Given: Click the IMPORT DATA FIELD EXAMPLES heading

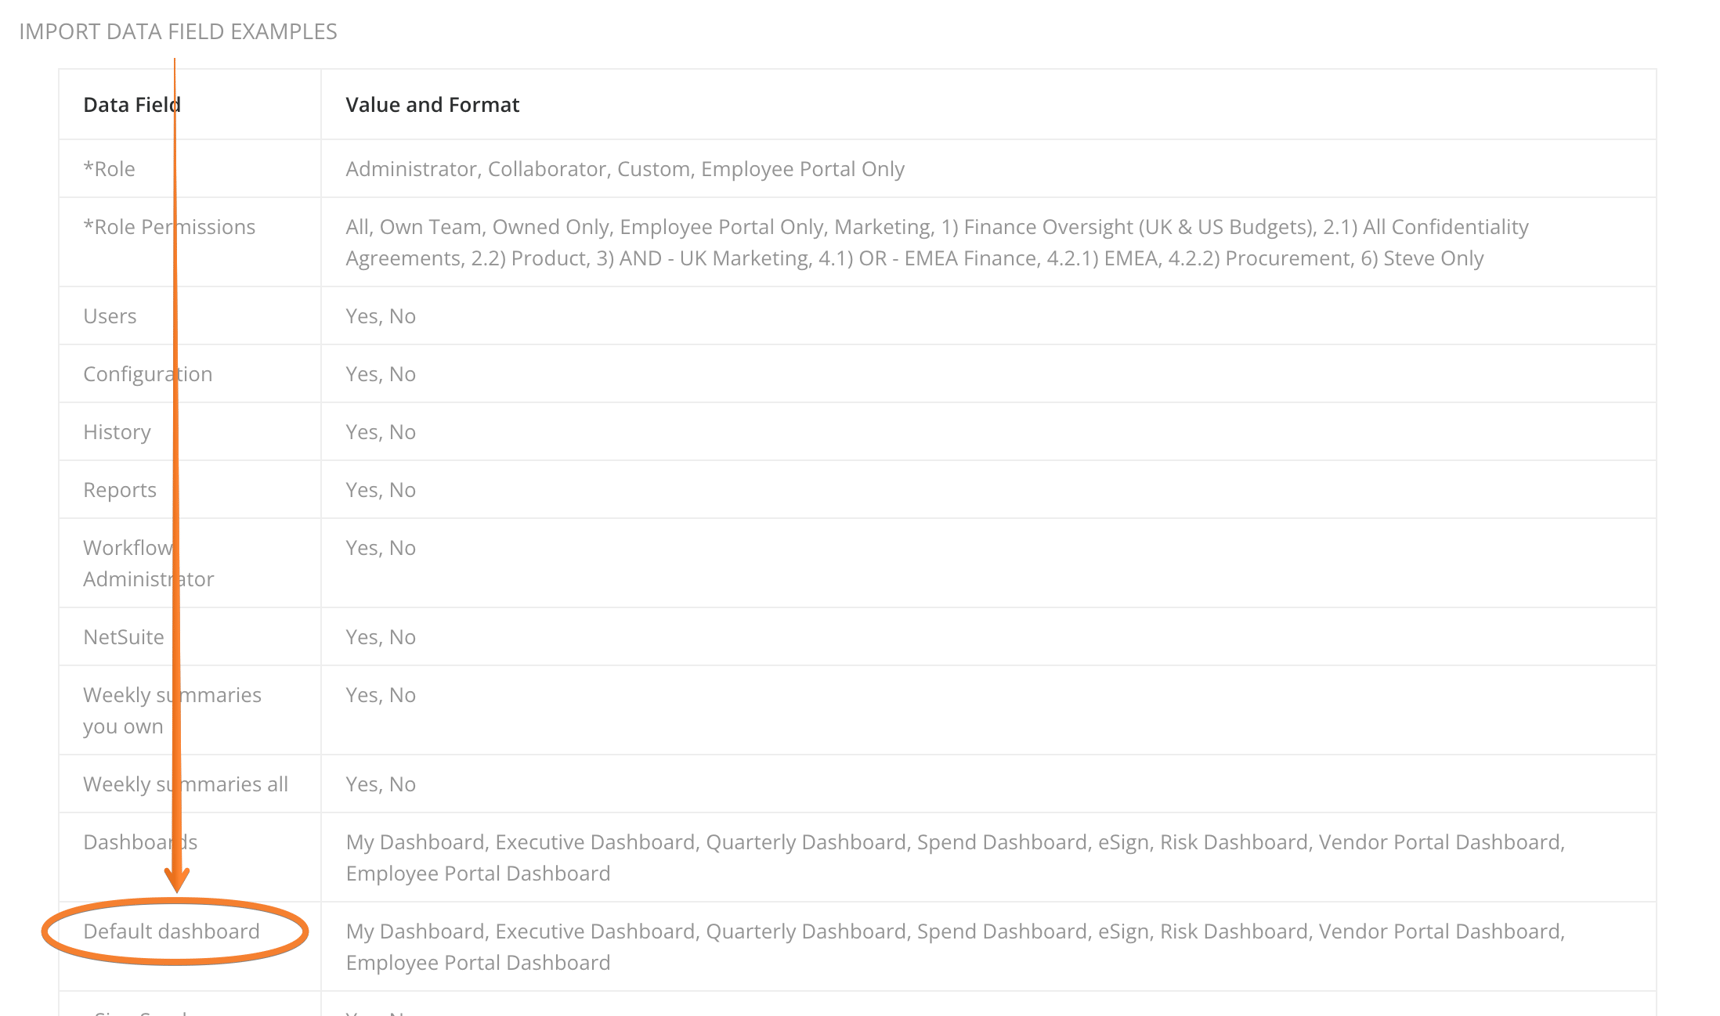Looking at the screenshot, I should (x=178, y=31).
